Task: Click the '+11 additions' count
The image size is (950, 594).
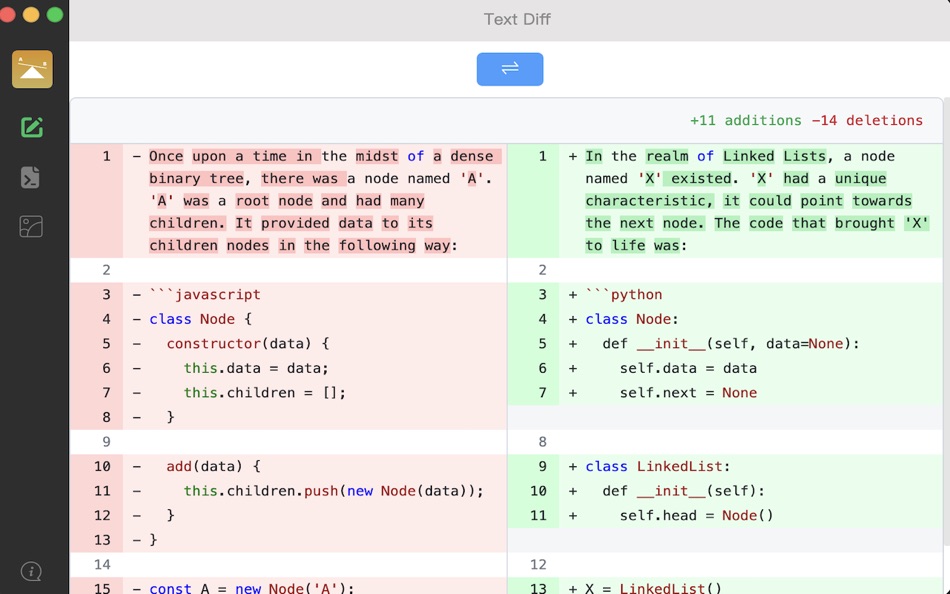Action: click(x=745, y=121)
